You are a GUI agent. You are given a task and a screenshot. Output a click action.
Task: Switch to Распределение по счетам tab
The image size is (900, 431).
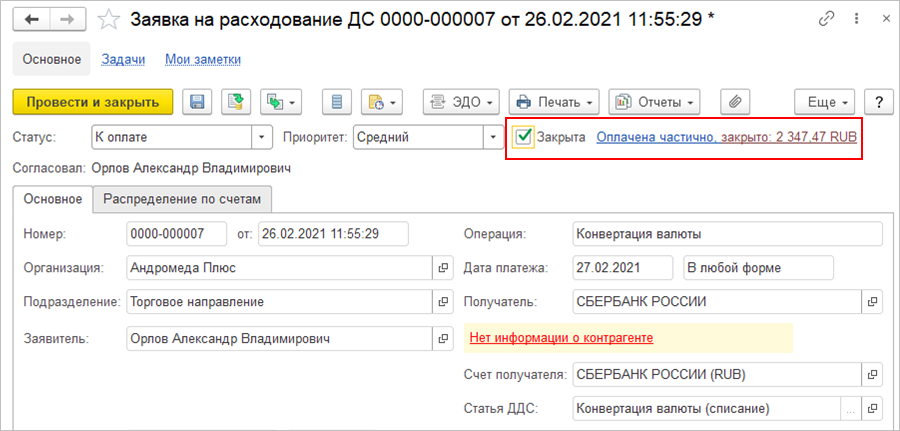point(182,199)
